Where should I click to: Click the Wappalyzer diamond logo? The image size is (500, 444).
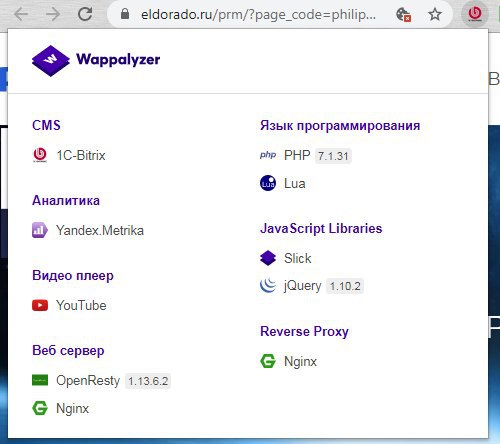(51, 61)
